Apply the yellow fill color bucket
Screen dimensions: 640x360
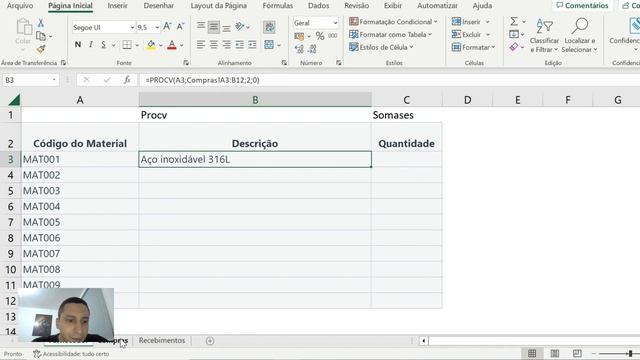coord(151,44)
